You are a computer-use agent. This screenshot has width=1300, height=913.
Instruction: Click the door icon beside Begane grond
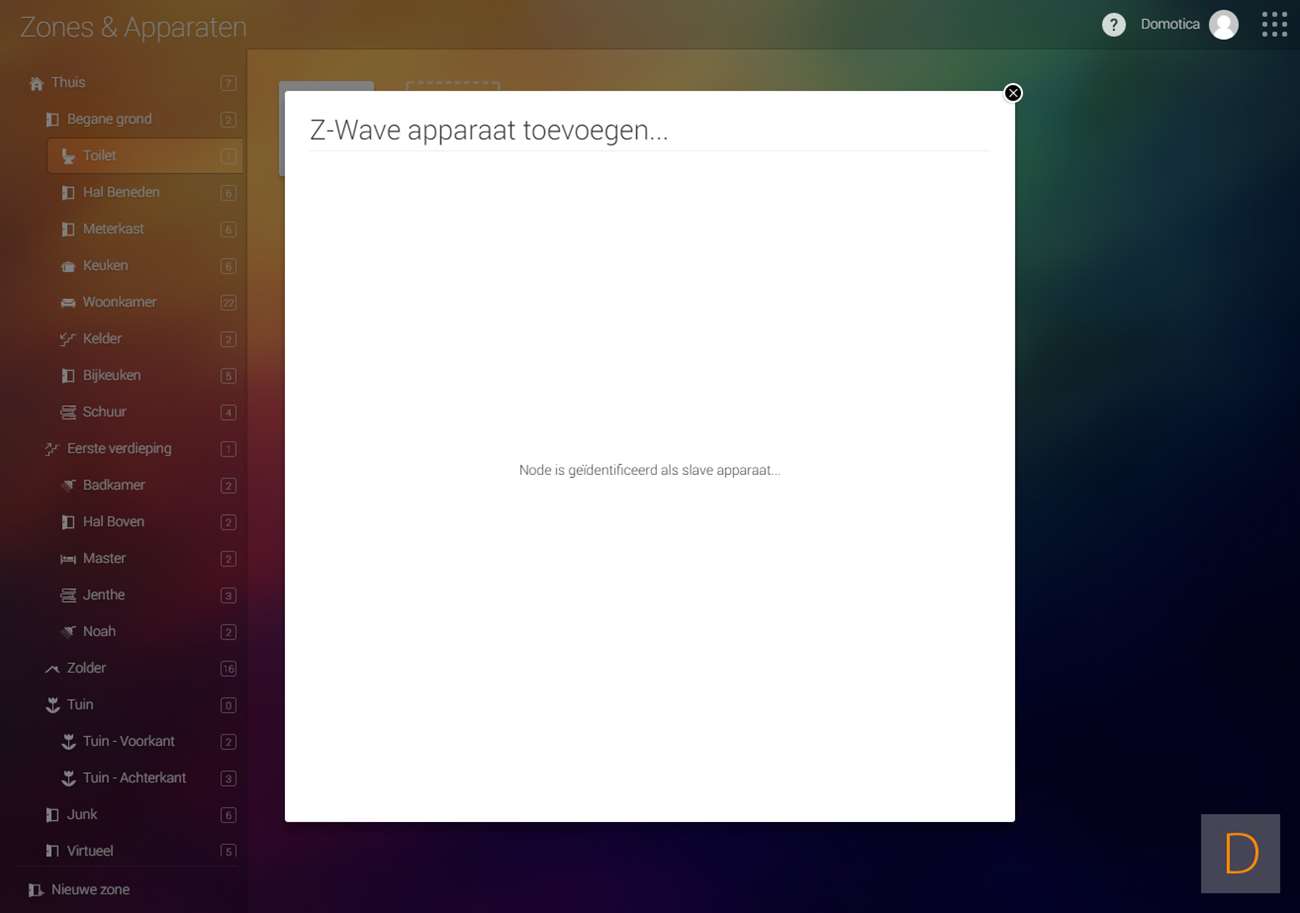point(52,120)
